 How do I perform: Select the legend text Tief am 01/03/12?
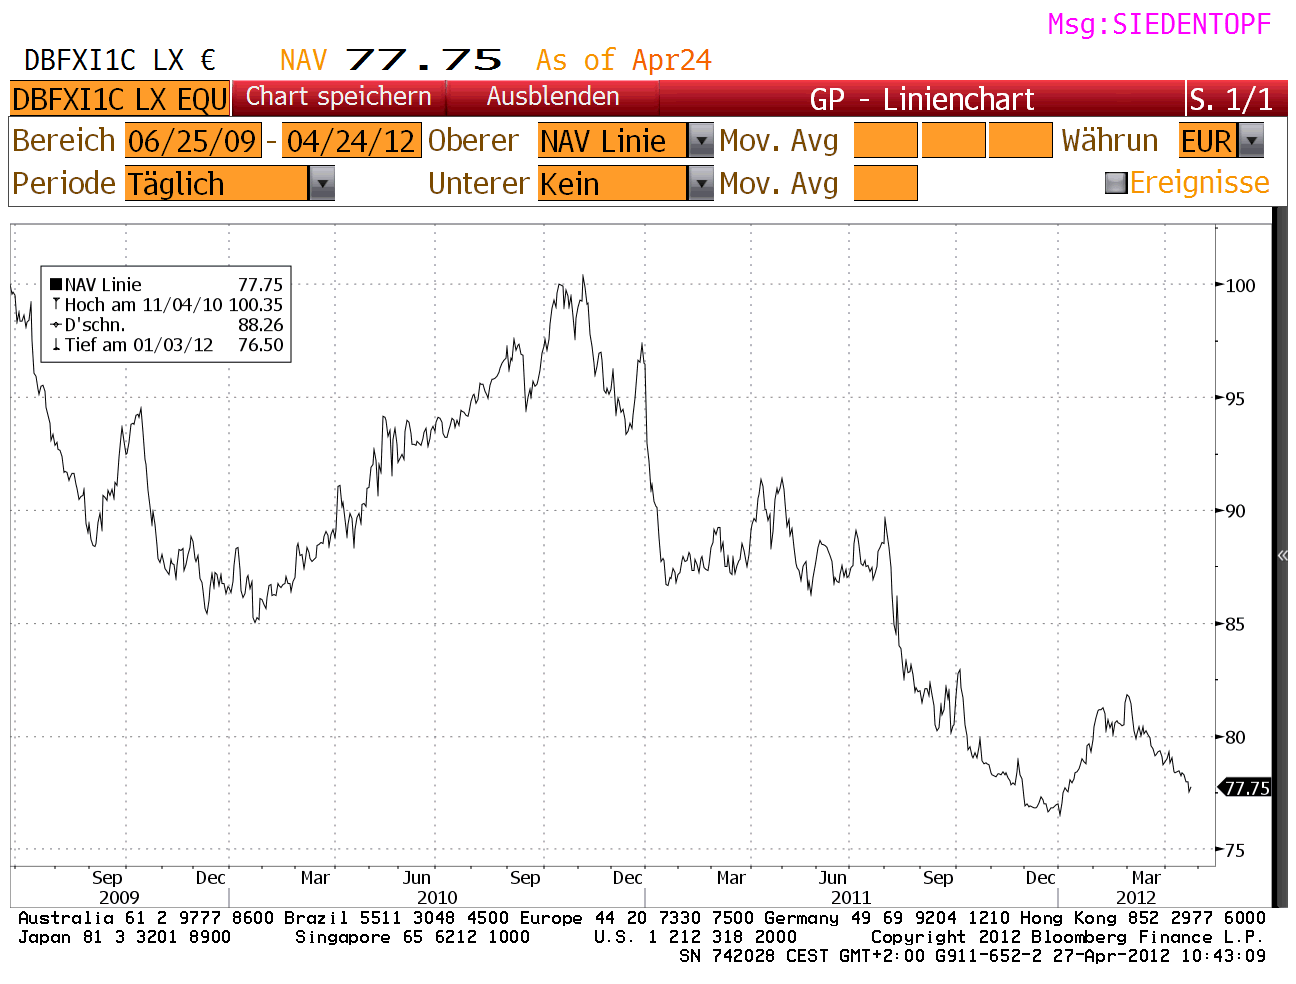[x=139, y=345]
